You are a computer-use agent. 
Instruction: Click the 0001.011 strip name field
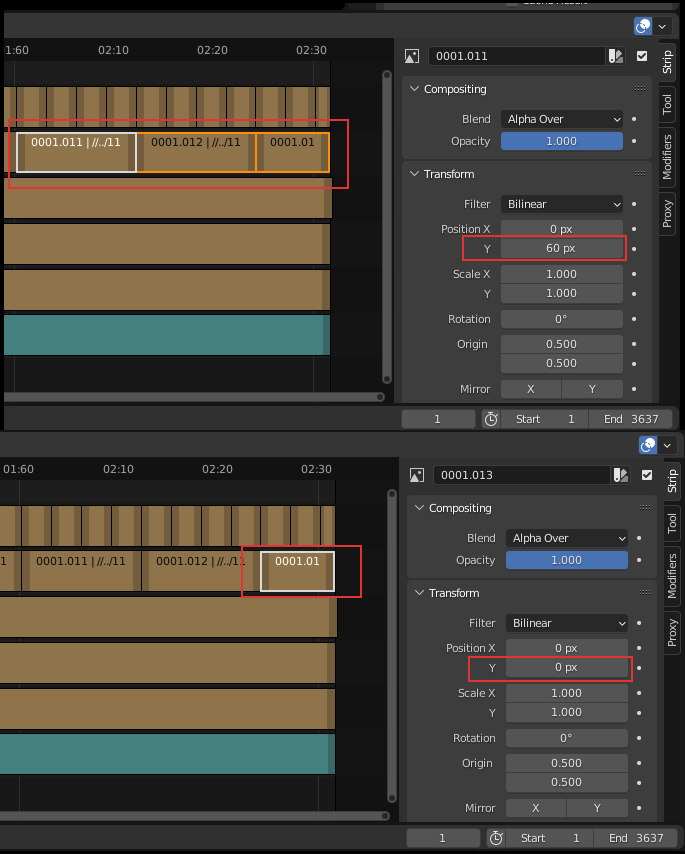point(517,56)
